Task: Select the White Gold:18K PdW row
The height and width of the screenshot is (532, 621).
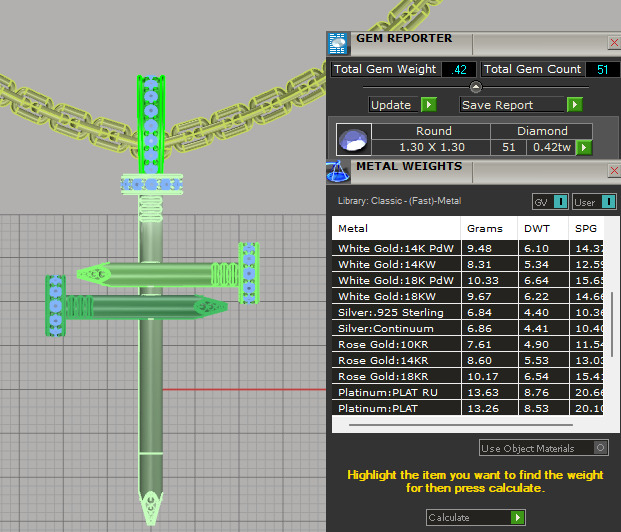Action: pos(468,280)
